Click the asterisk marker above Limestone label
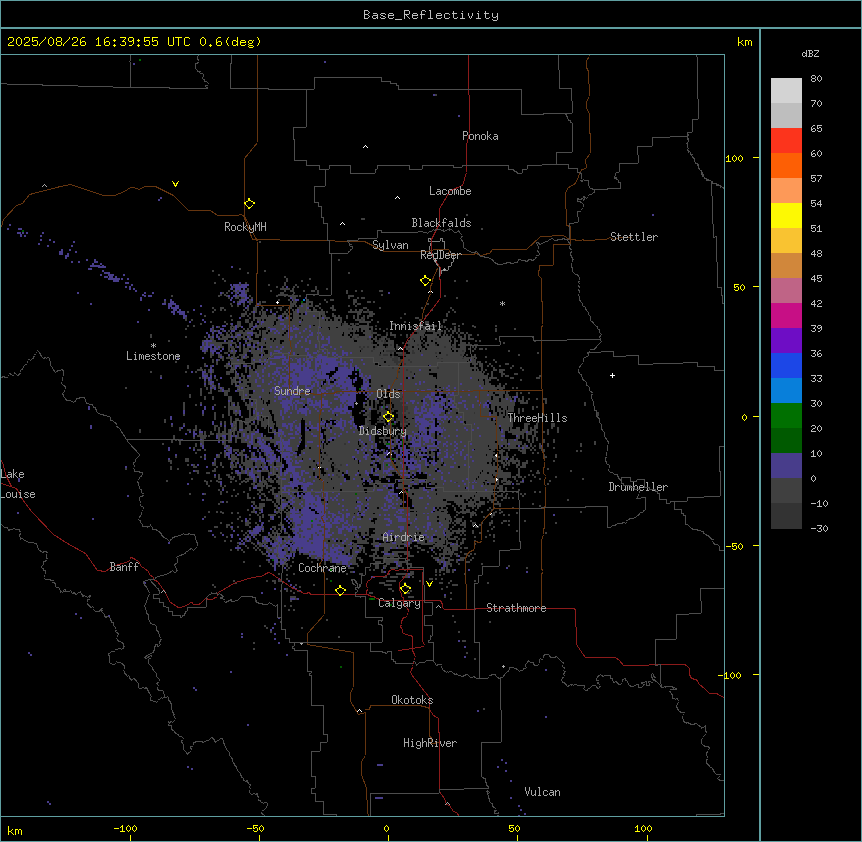Screen dimensions: 862x842 click(153, 346)
